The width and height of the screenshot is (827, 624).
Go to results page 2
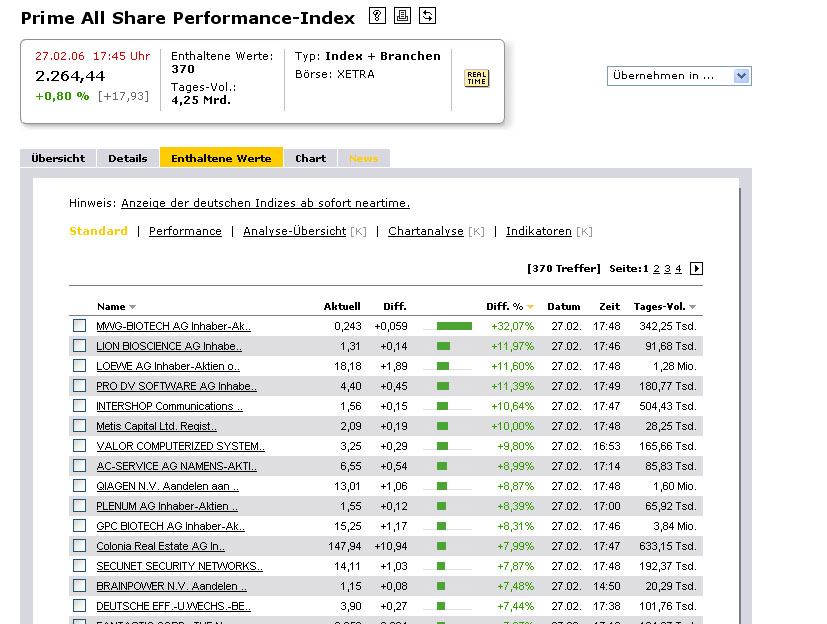click(656, 269)
